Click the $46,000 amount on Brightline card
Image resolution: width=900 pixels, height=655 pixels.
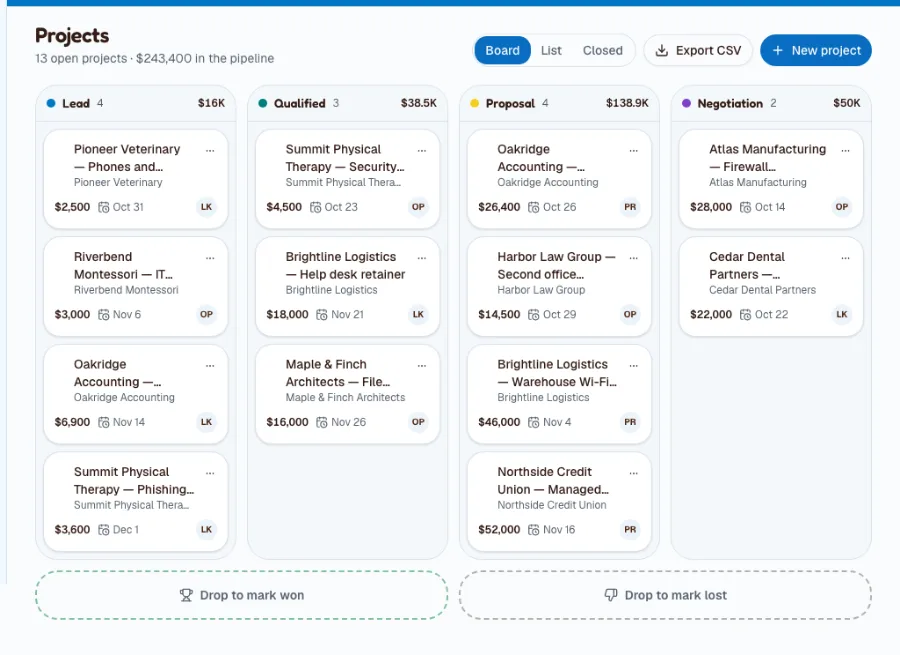point(499,422)
